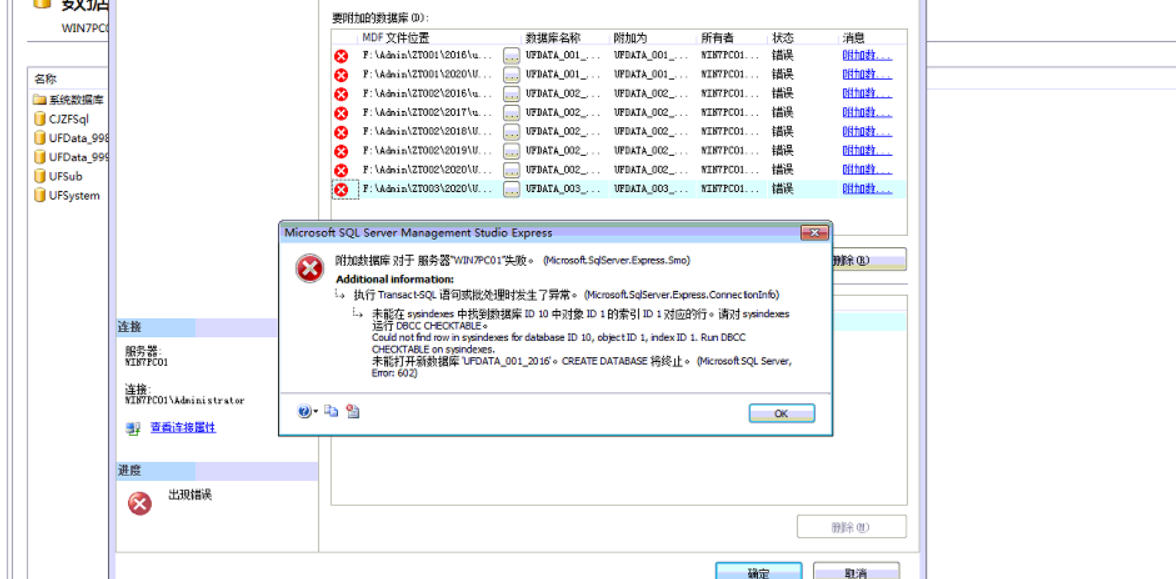Select the path F:\Admin\ZT001\2016\u...
Image resolution: width=1176 pixels, height=579 pixels.
coord(428,56)
